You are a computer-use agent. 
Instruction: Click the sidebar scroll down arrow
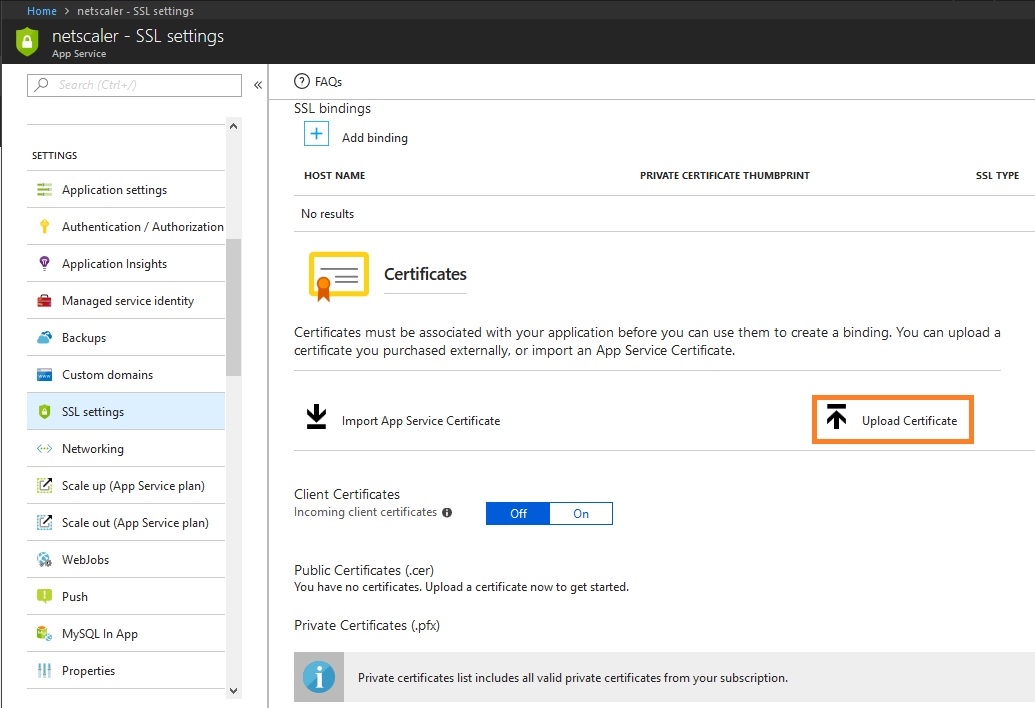click(x=233, y=691)
